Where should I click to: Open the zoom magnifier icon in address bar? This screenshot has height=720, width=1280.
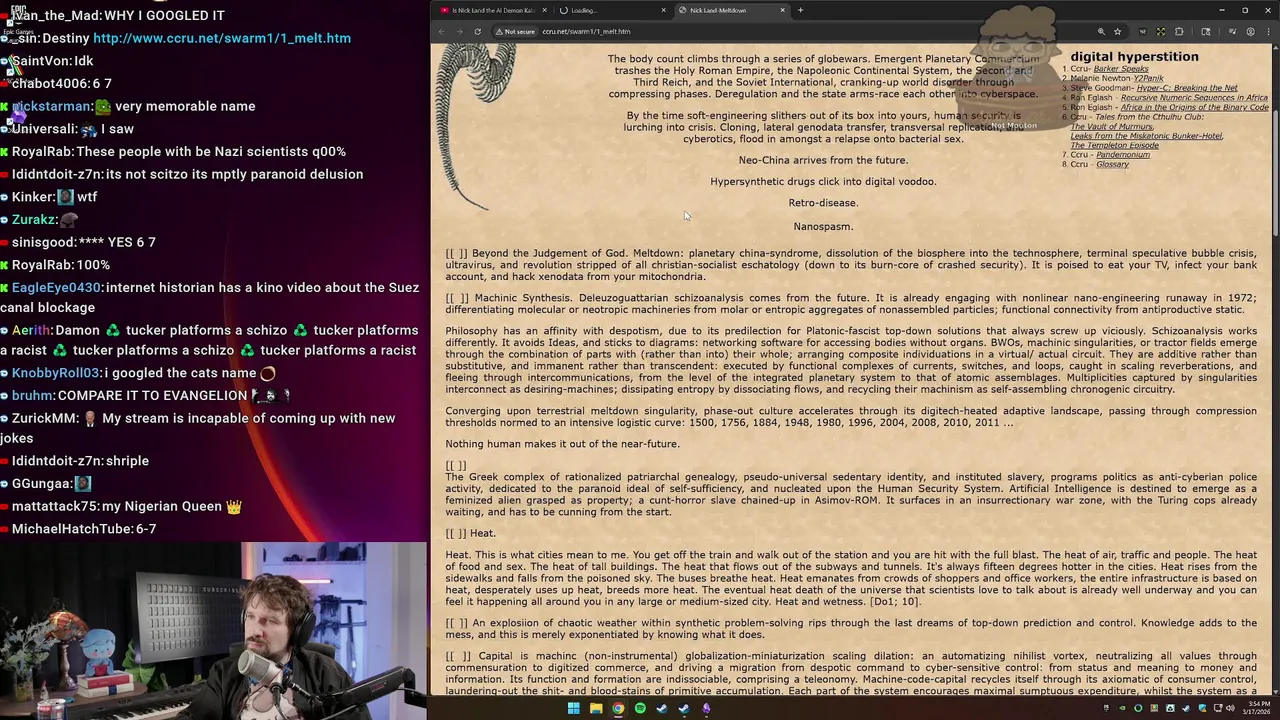pos(1101,31)
